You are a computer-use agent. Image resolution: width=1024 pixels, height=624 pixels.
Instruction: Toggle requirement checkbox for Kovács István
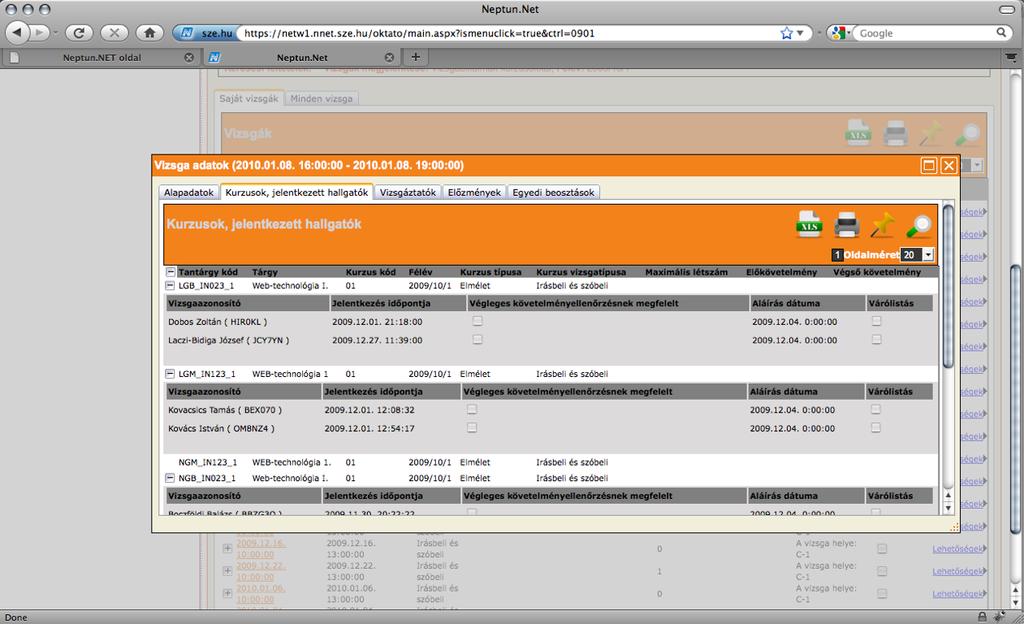pyautogui.click(x=472, y=428)
